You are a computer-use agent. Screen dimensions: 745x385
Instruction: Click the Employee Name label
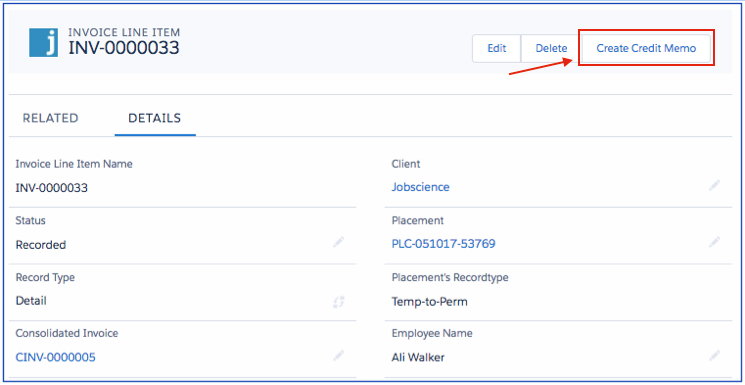pos(432,334)
